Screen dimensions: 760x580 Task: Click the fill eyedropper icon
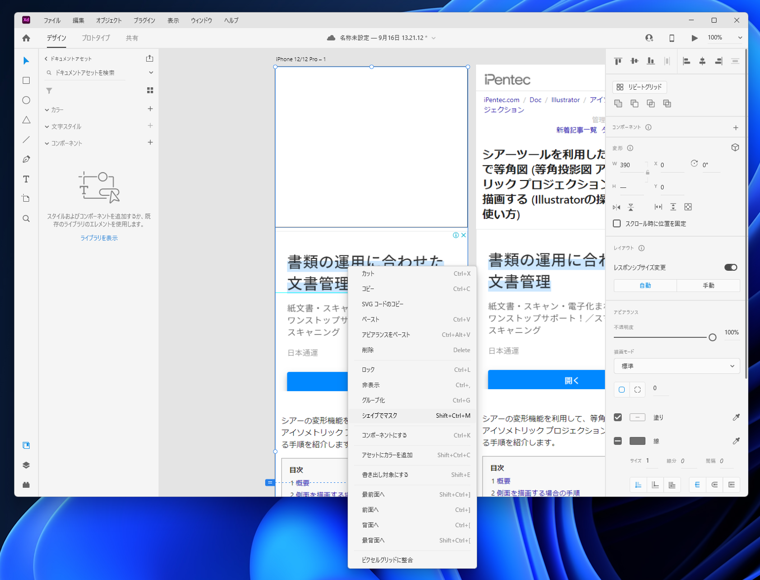736,417
